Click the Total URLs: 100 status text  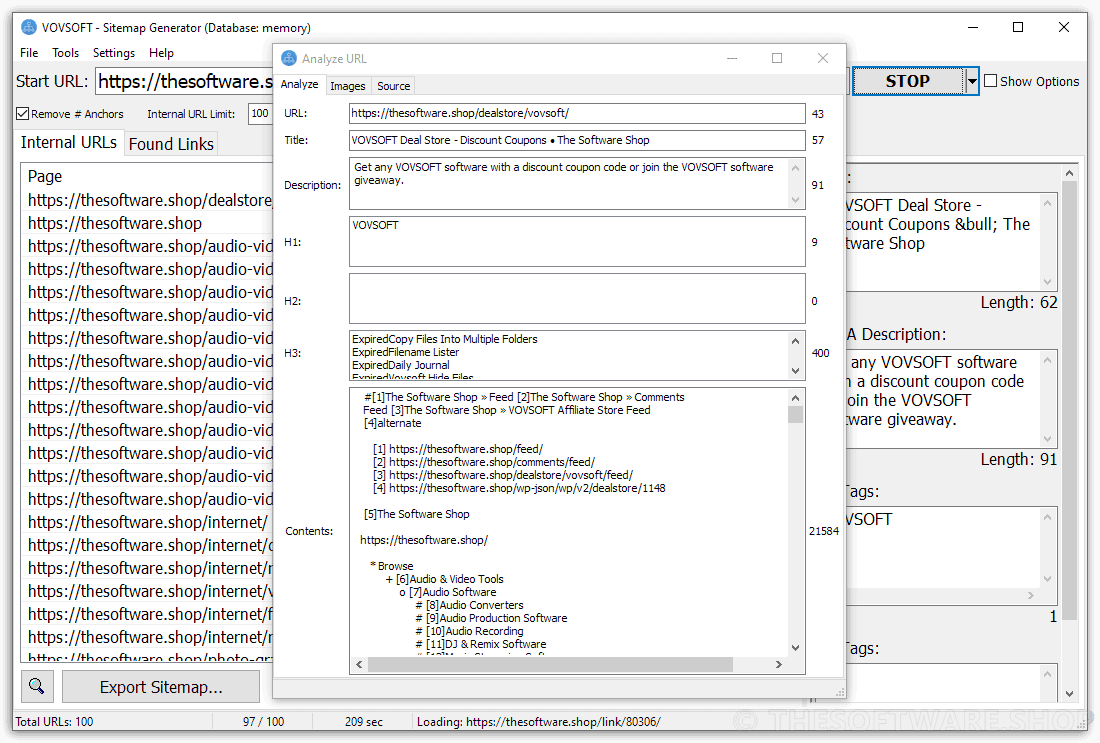(x=54, y=721)
